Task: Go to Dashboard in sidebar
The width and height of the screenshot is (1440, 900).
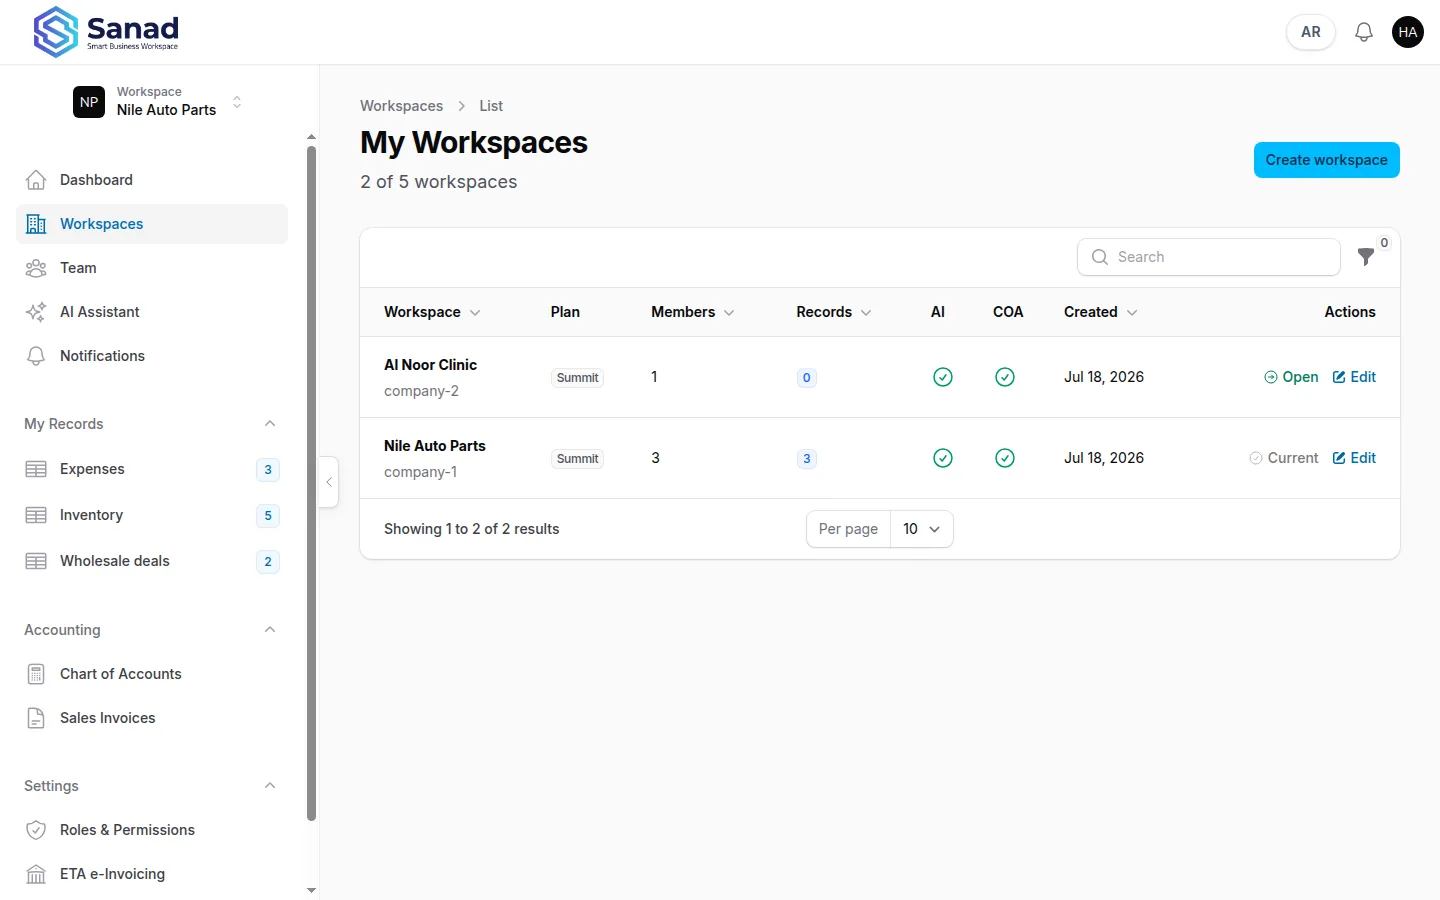Action: point(152,180)
